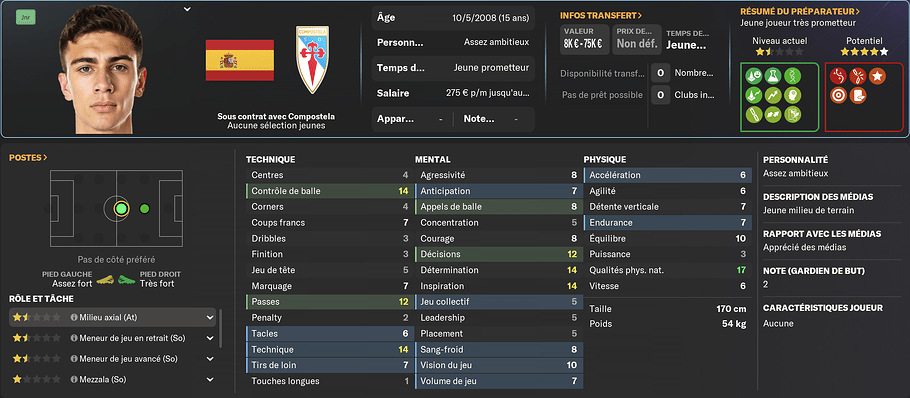The width and height of the screenshot is (910, 398).
Task: Click the VALEUR 8K€-75K€ box
Action: click(584, 39)
